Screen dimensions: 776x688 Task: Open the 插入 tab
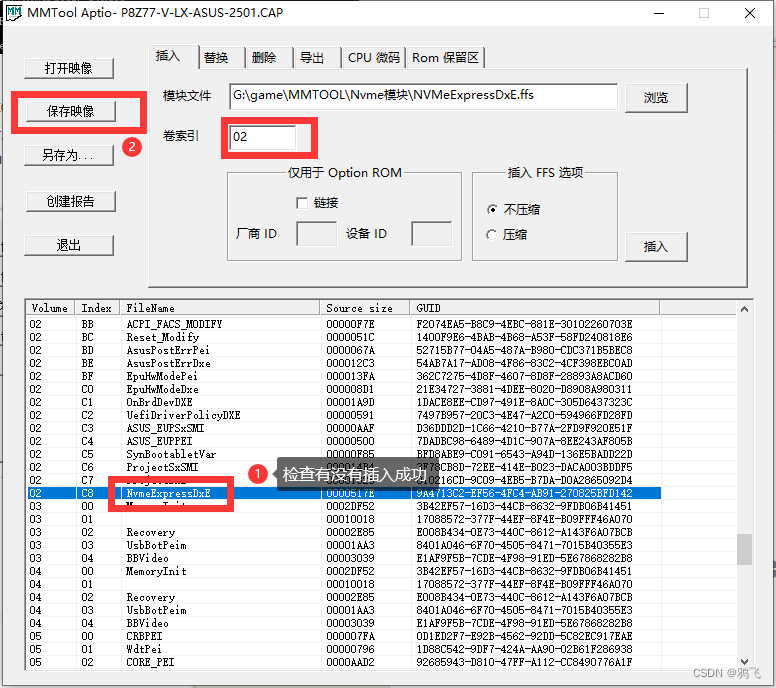click(168, 56)
